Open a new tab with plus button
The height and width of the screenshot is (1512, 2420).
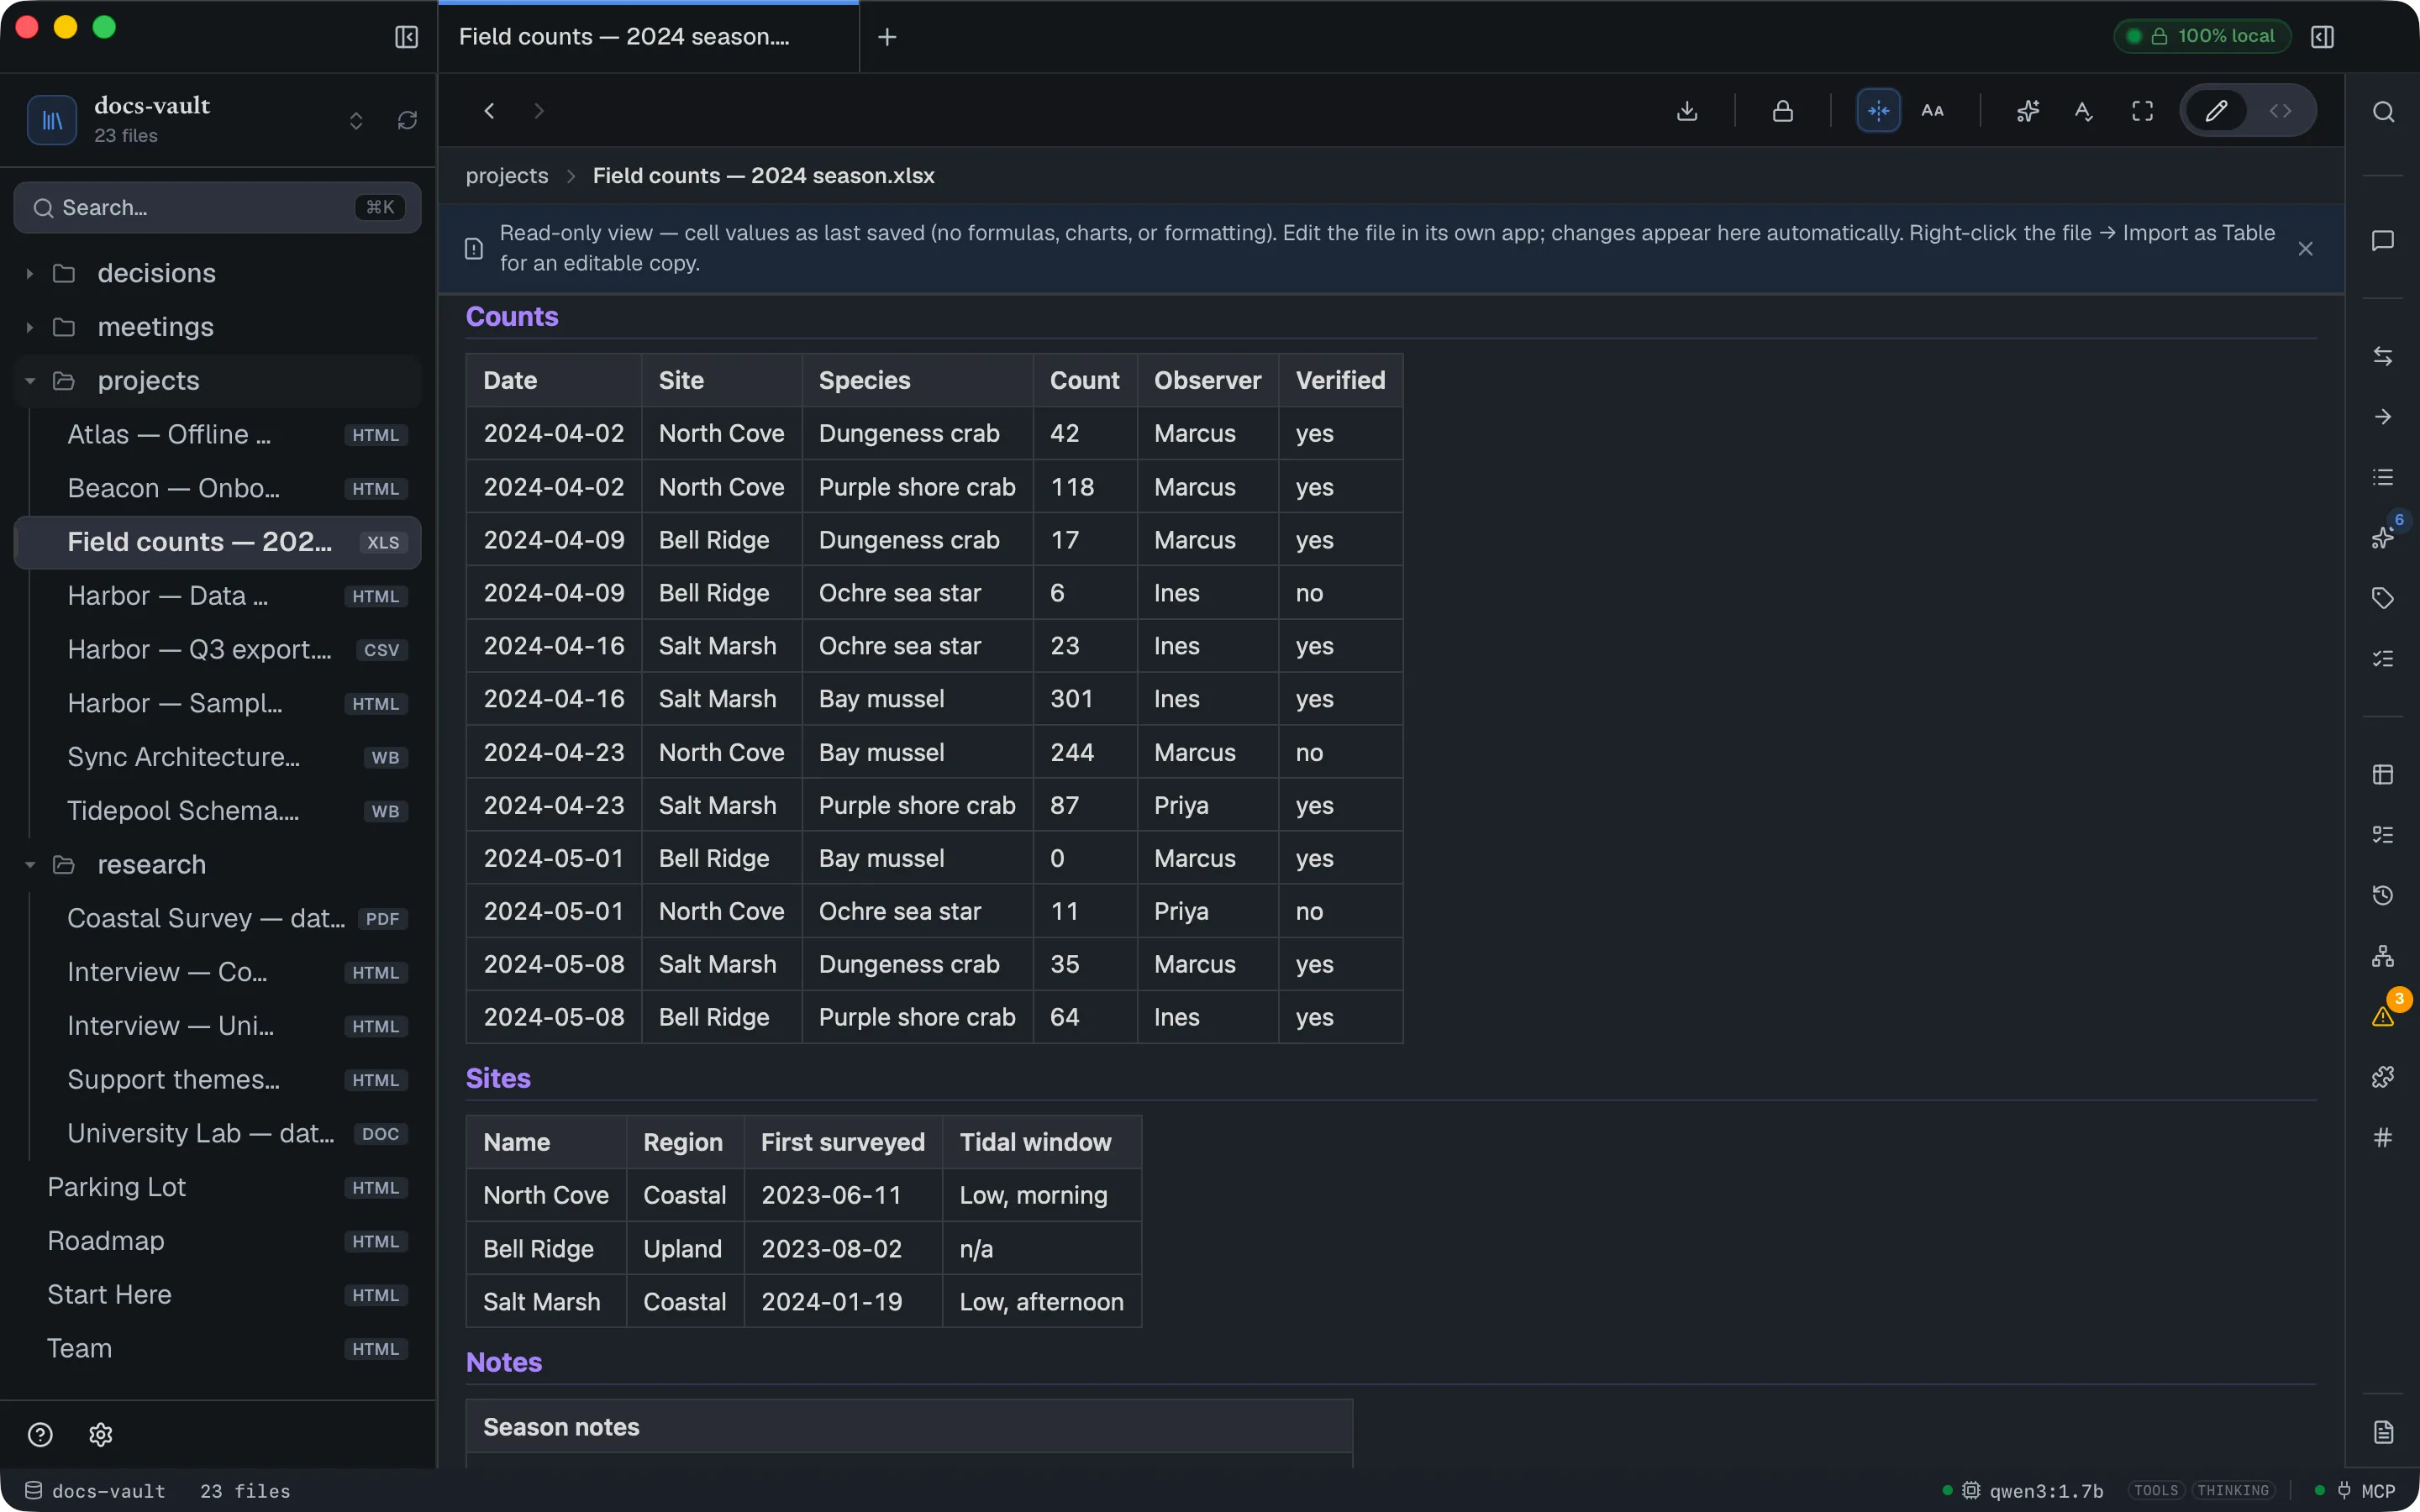[887, 37]
